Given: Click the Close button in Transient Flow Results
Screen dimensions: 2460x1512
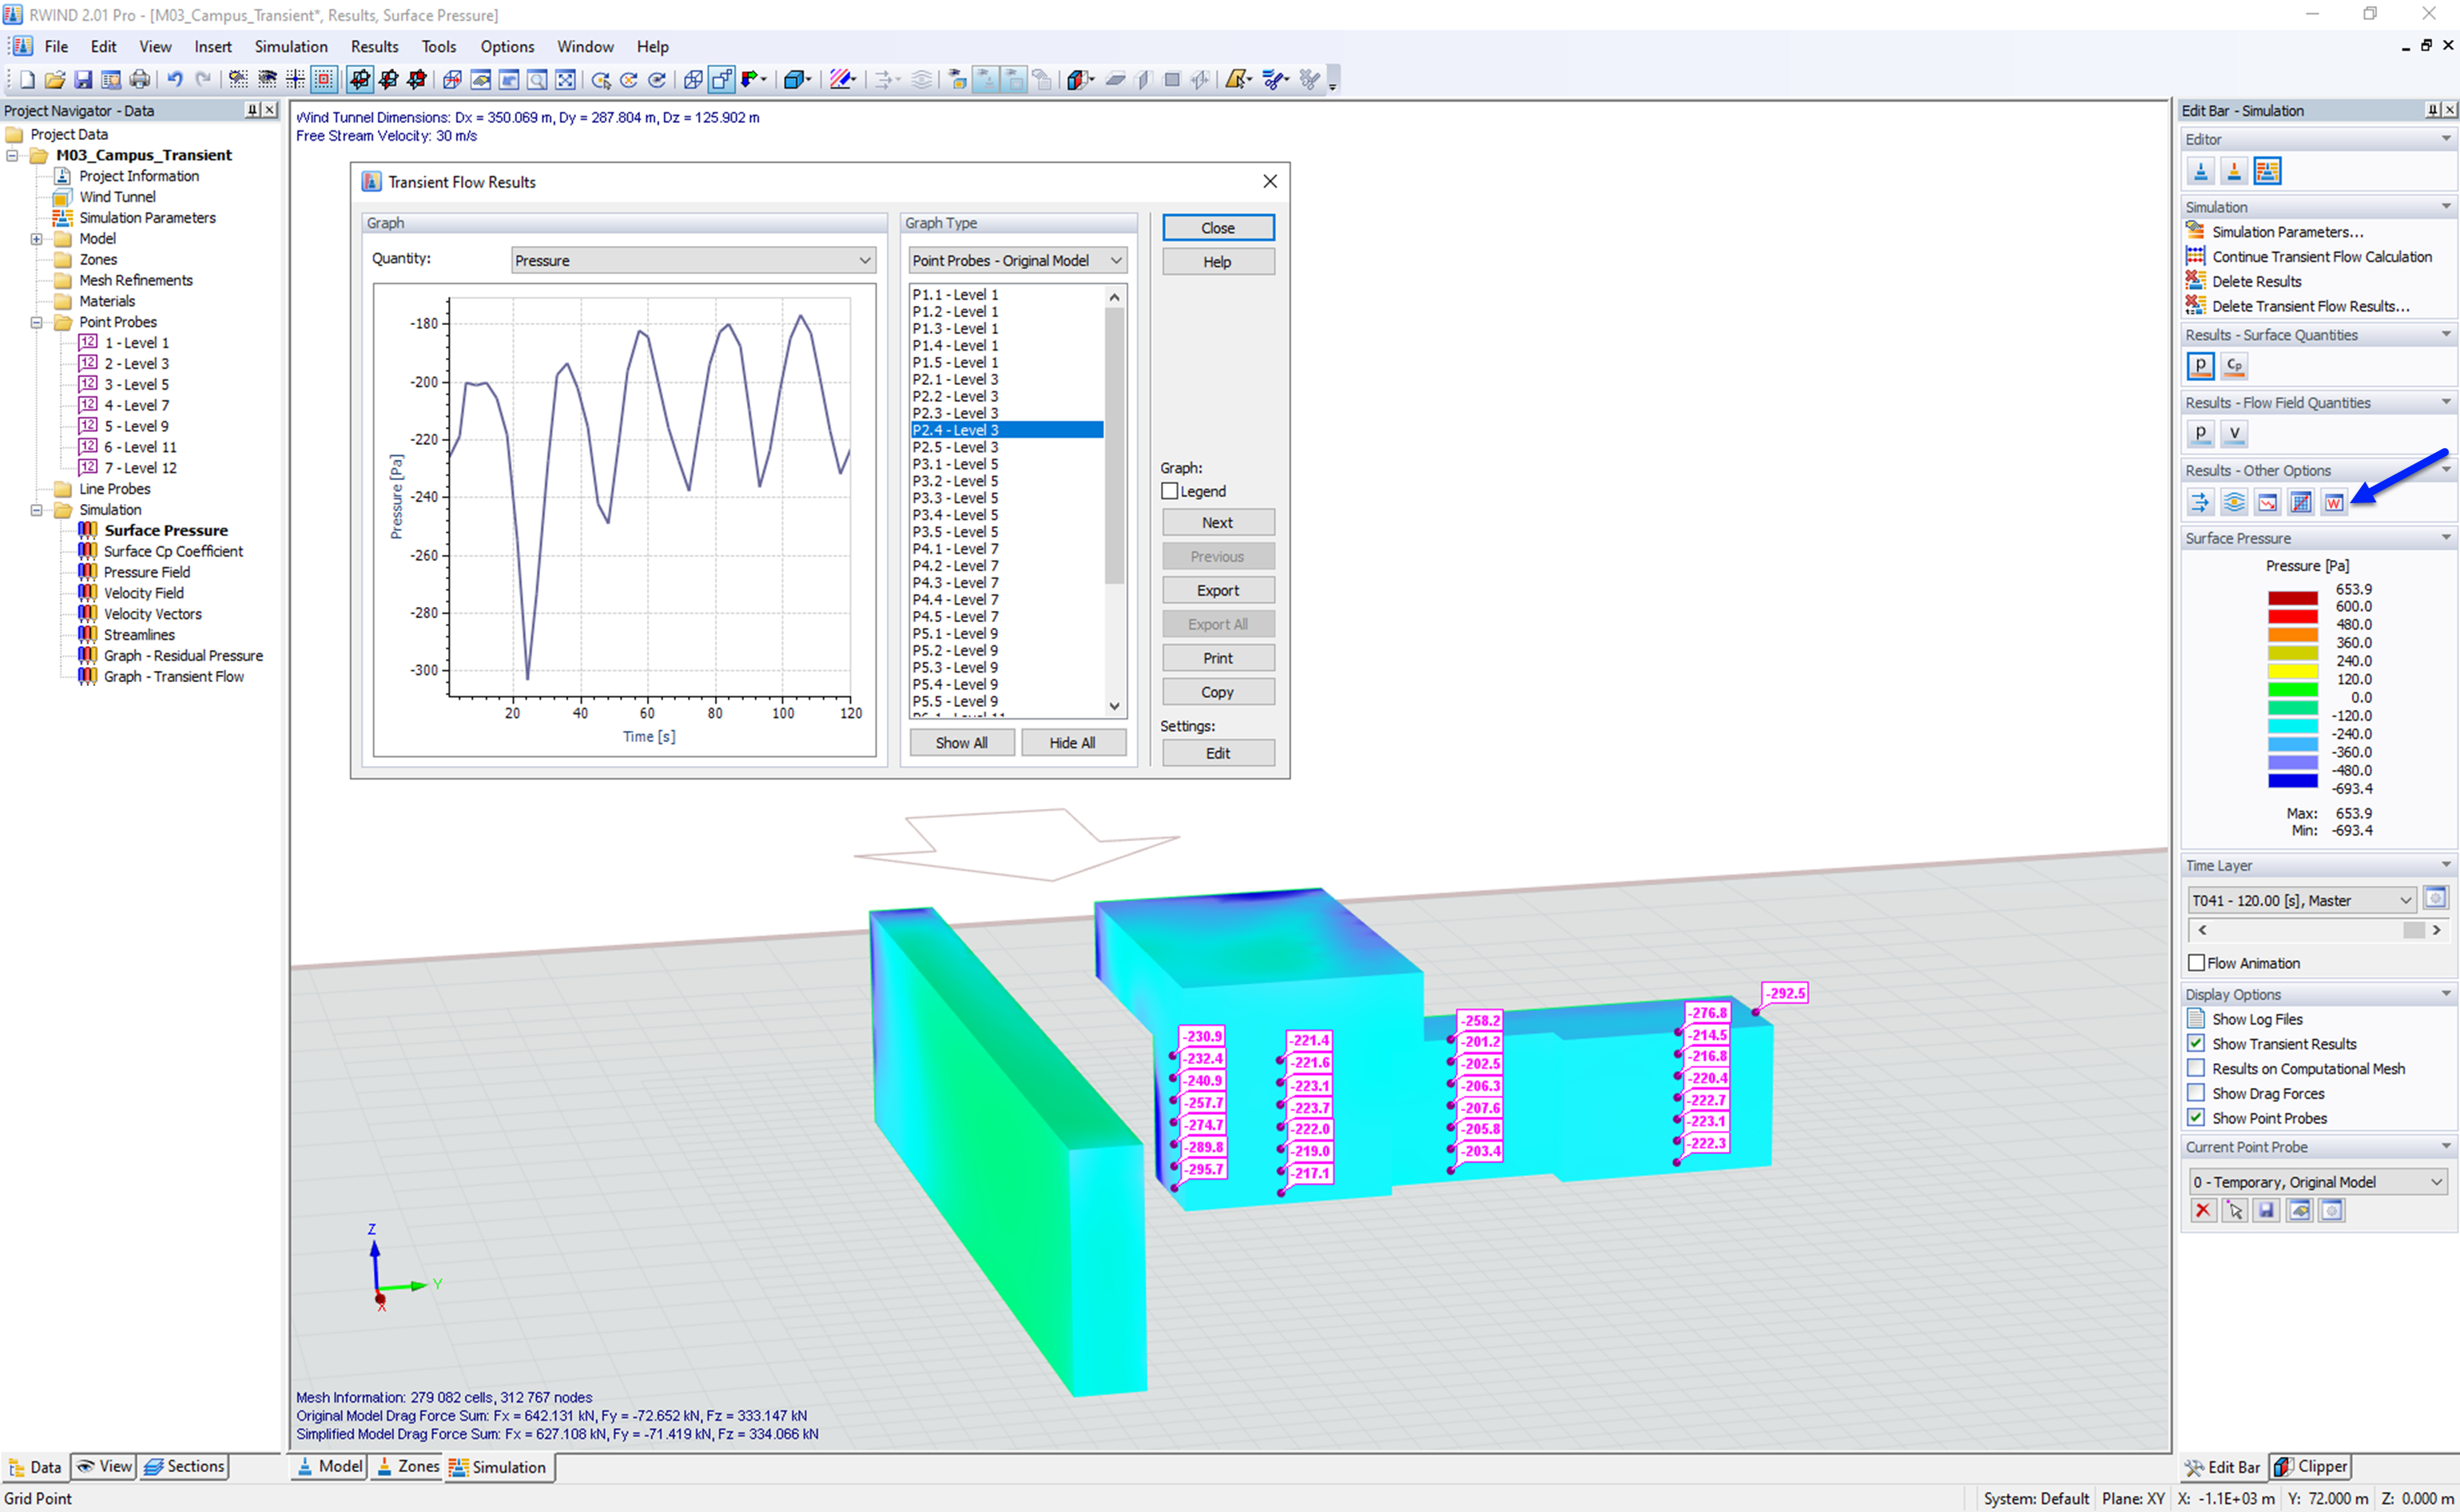Looking at the screenshot, I should (x=1218, y=227).
